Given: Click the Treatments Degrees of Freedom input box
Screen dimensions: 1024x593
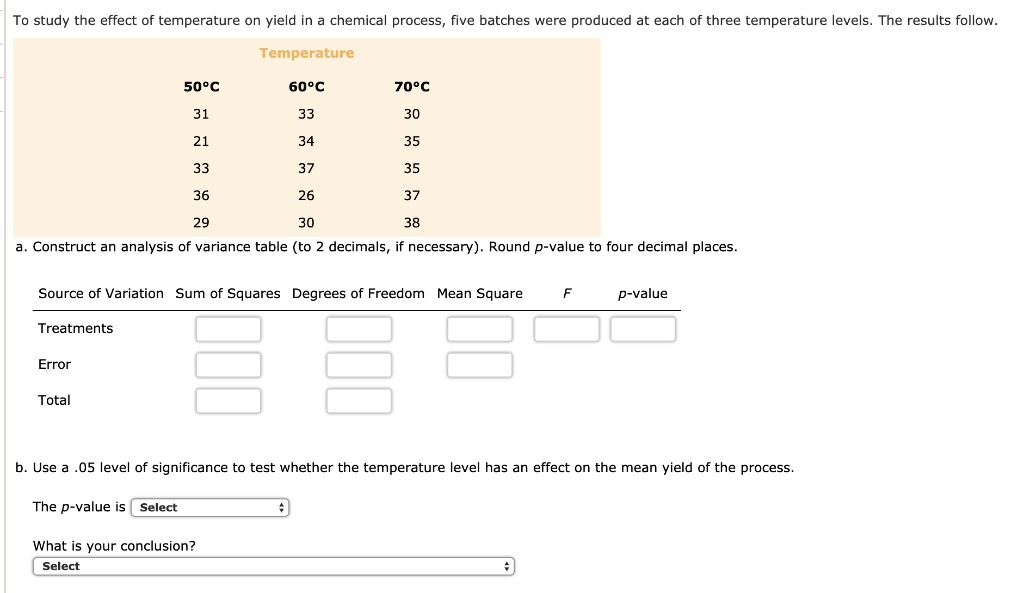Looking at the screenshot, I should tap(359, 328).
